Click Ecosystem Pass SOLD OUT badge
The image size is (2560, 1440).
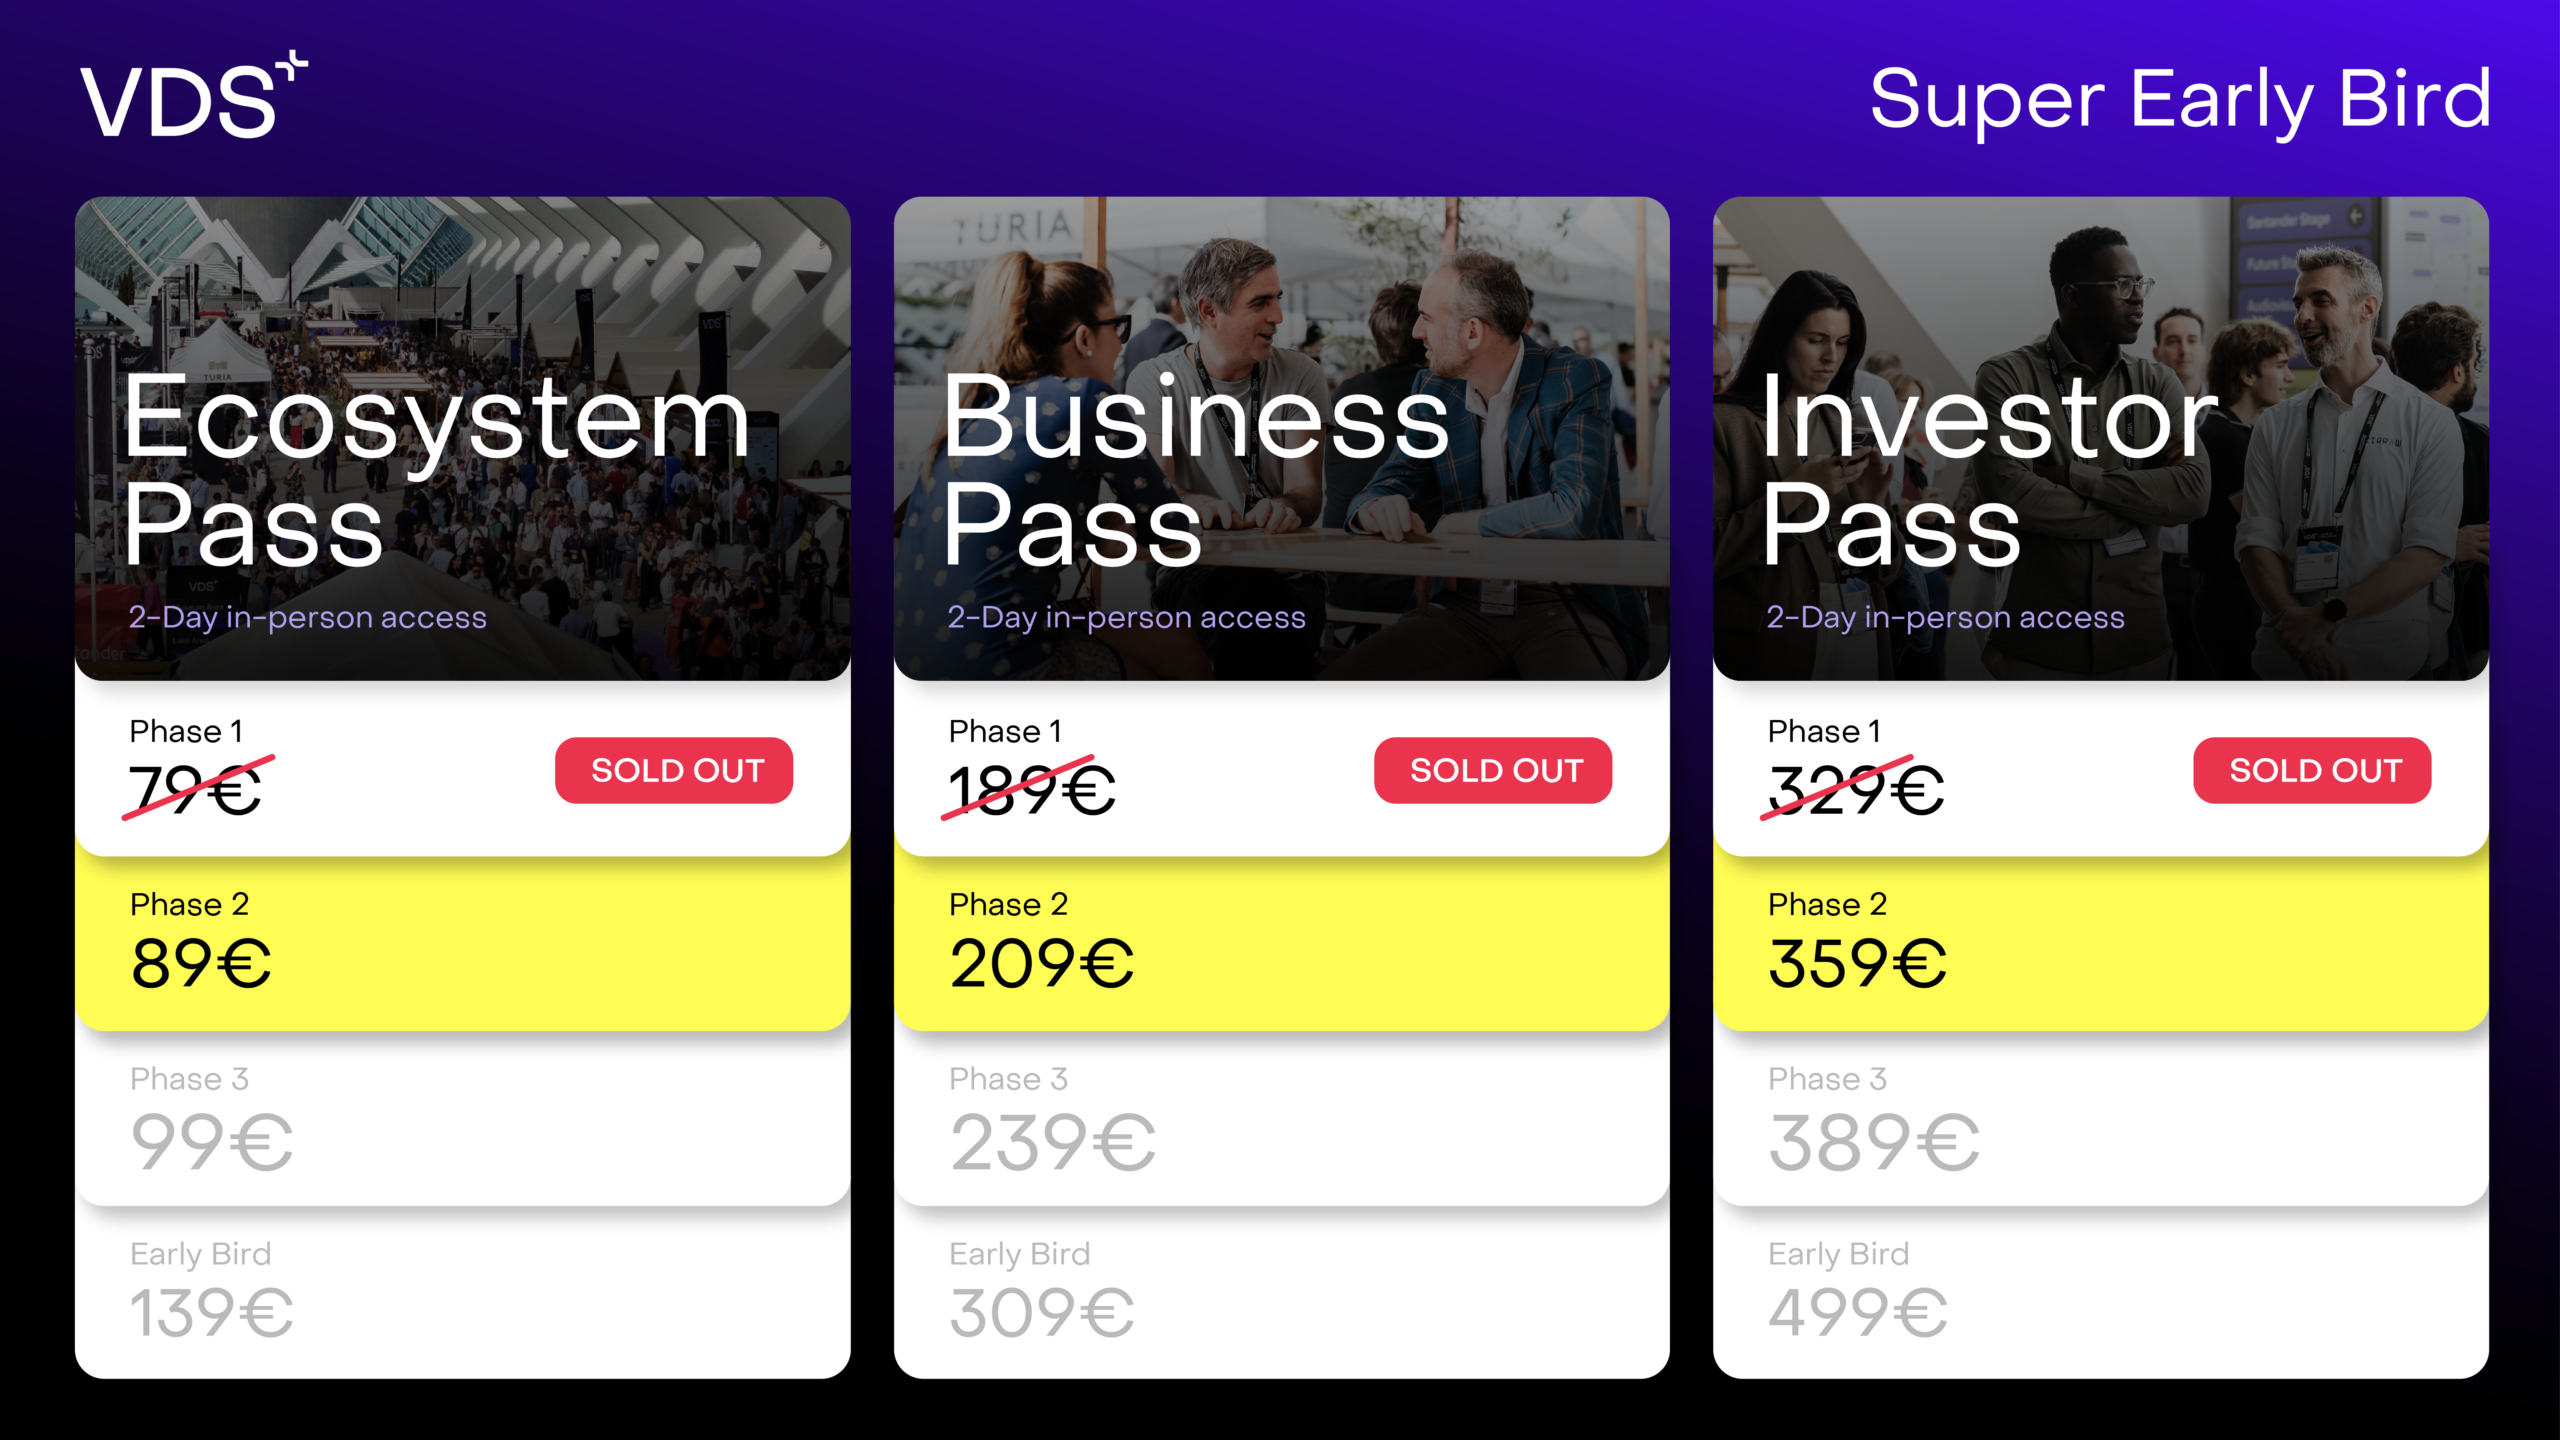[x=674, y=770]
